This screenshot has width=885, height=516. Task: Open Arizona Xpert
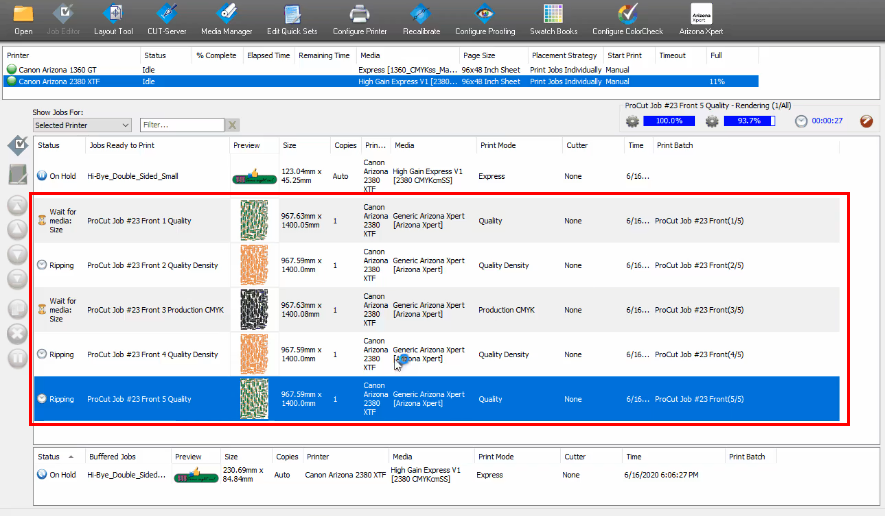click(708, 17)
